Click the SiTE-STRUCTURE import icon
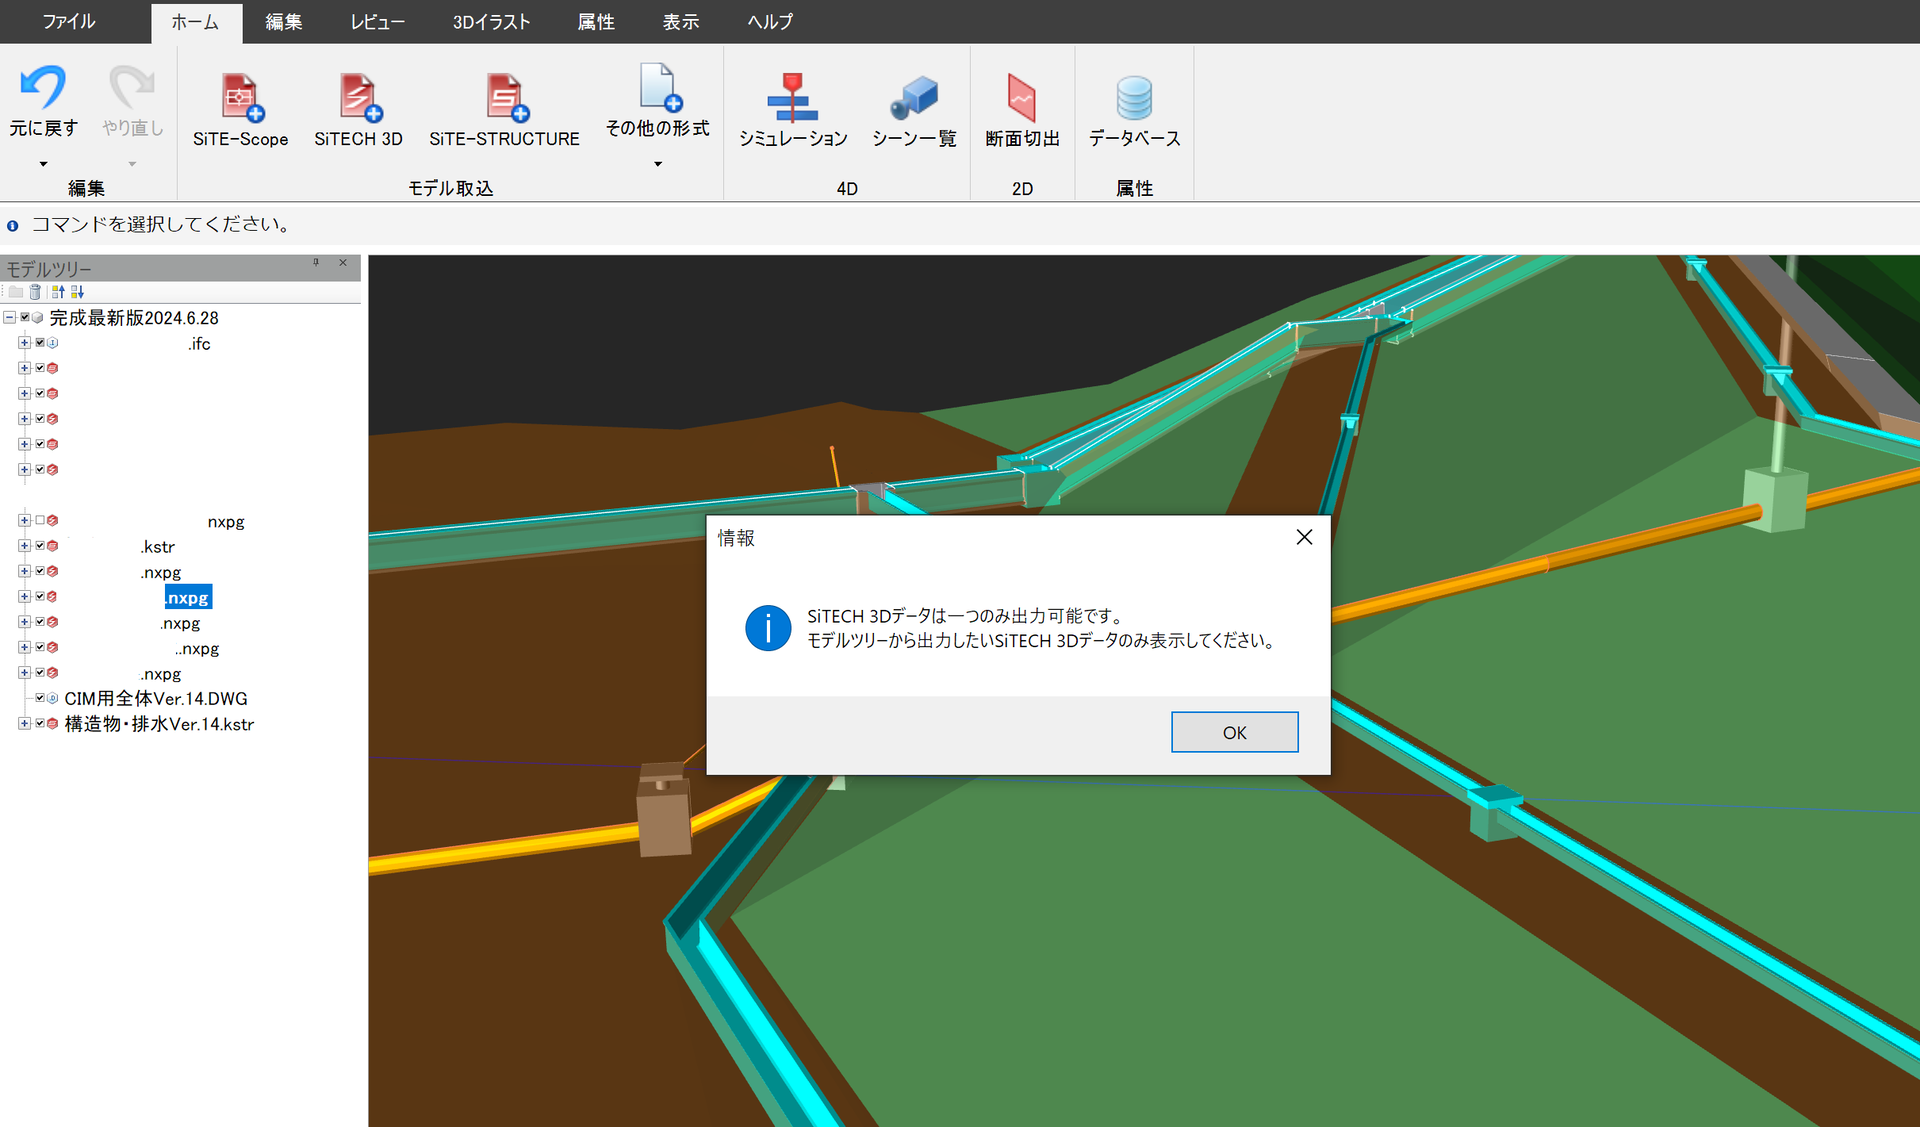1920x1127 pixels. point(504,97)
